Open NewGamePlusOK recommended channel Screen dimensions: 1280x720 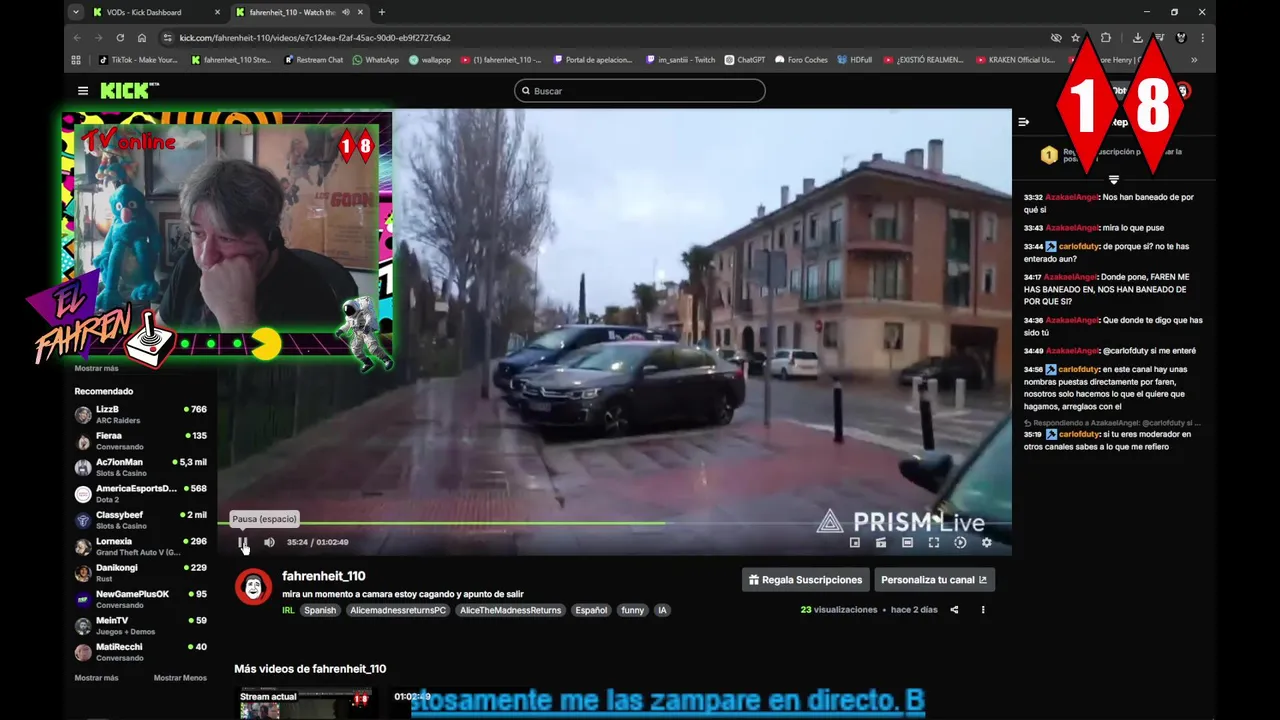coord(141,599)
